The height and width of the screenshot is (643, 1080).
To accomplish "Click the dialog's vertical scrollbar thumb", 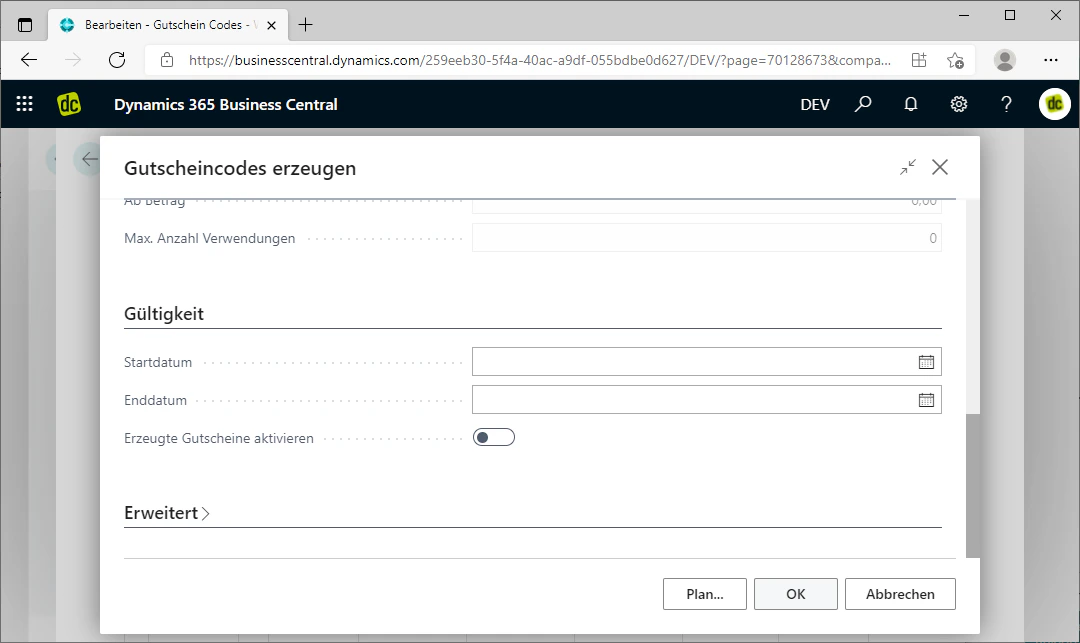I will tap(973, 486).
